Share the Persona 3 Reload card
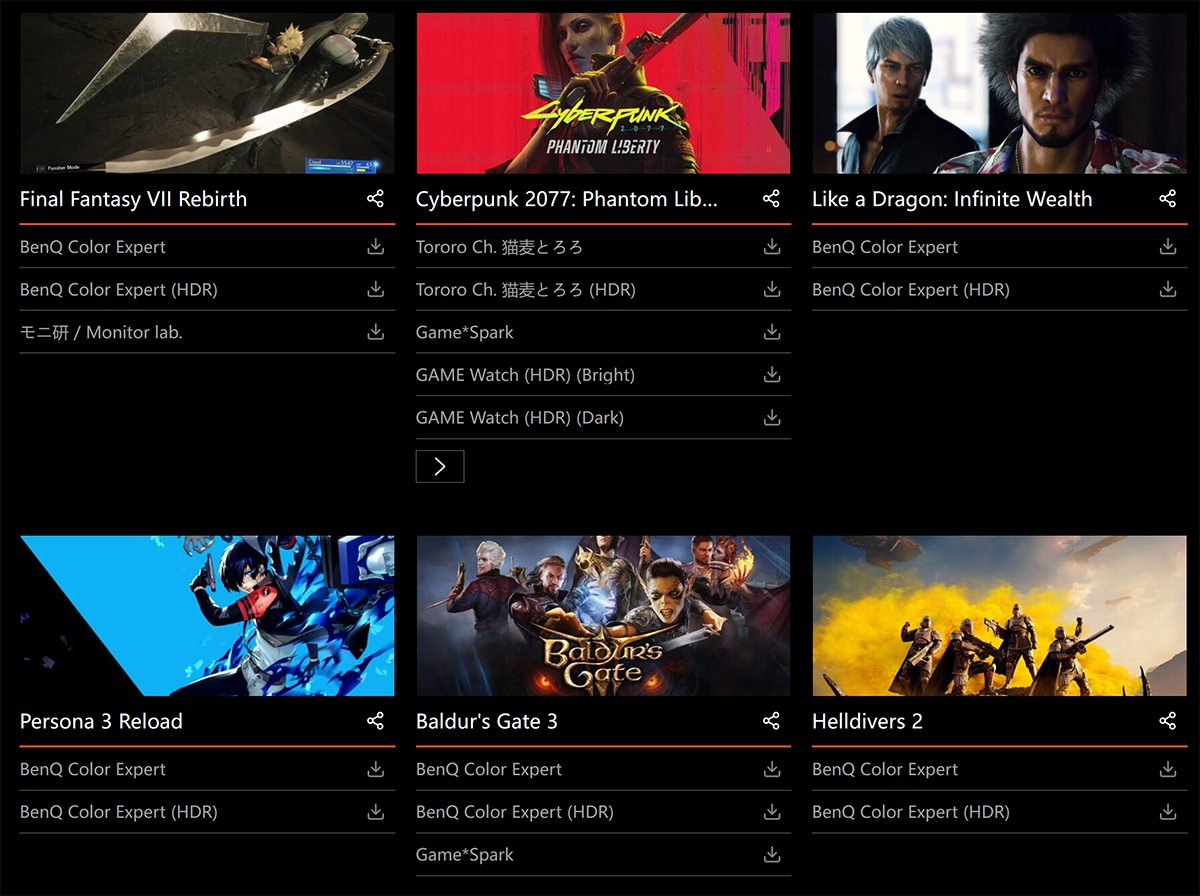This screenshot has width=1200, height=896. (375, 721)
